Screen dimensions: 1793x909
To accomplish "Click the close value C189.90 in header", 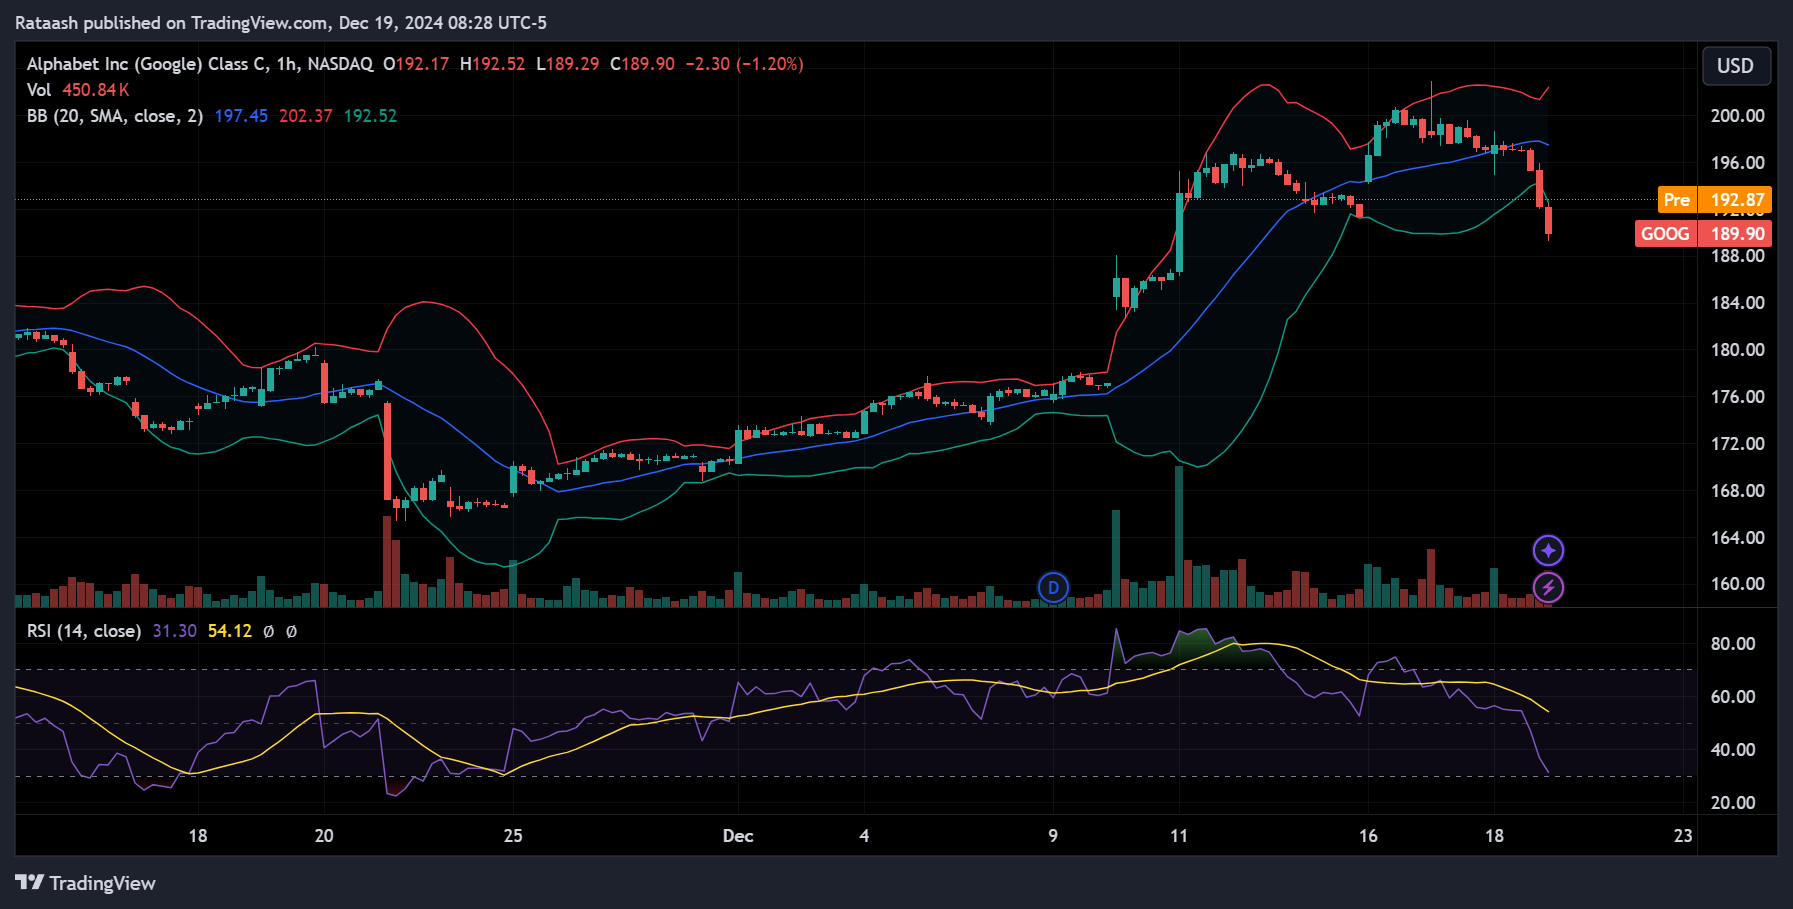I will coord(642,64).
